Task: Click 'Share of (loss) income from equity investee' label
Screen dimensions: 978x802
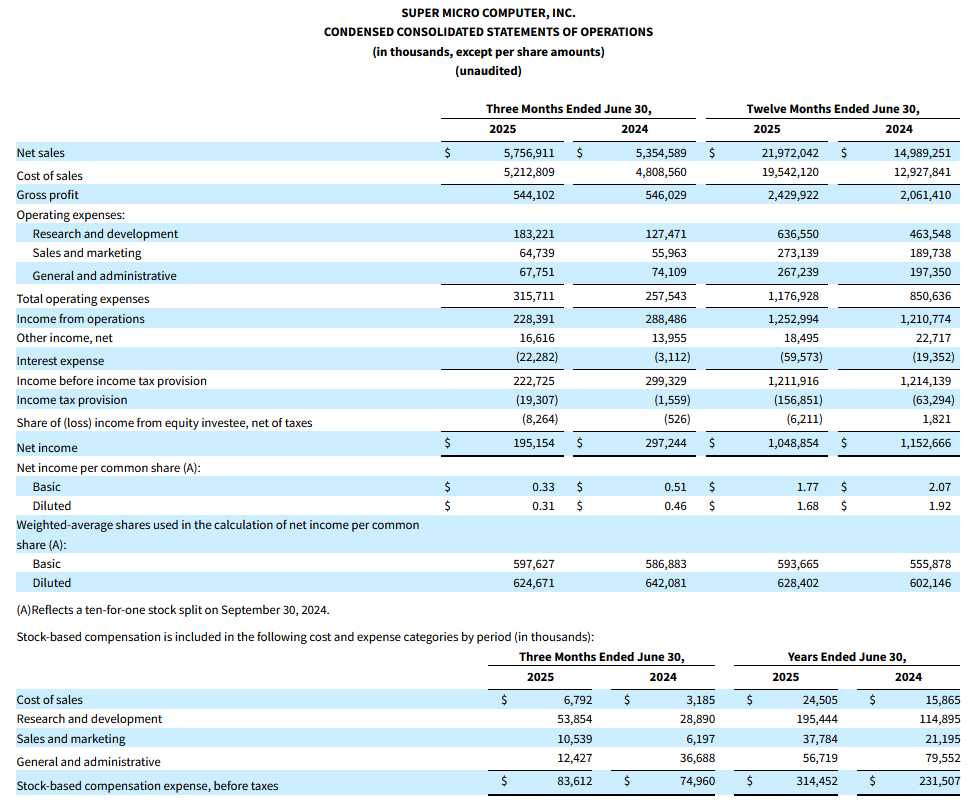Action: (164, 423)
